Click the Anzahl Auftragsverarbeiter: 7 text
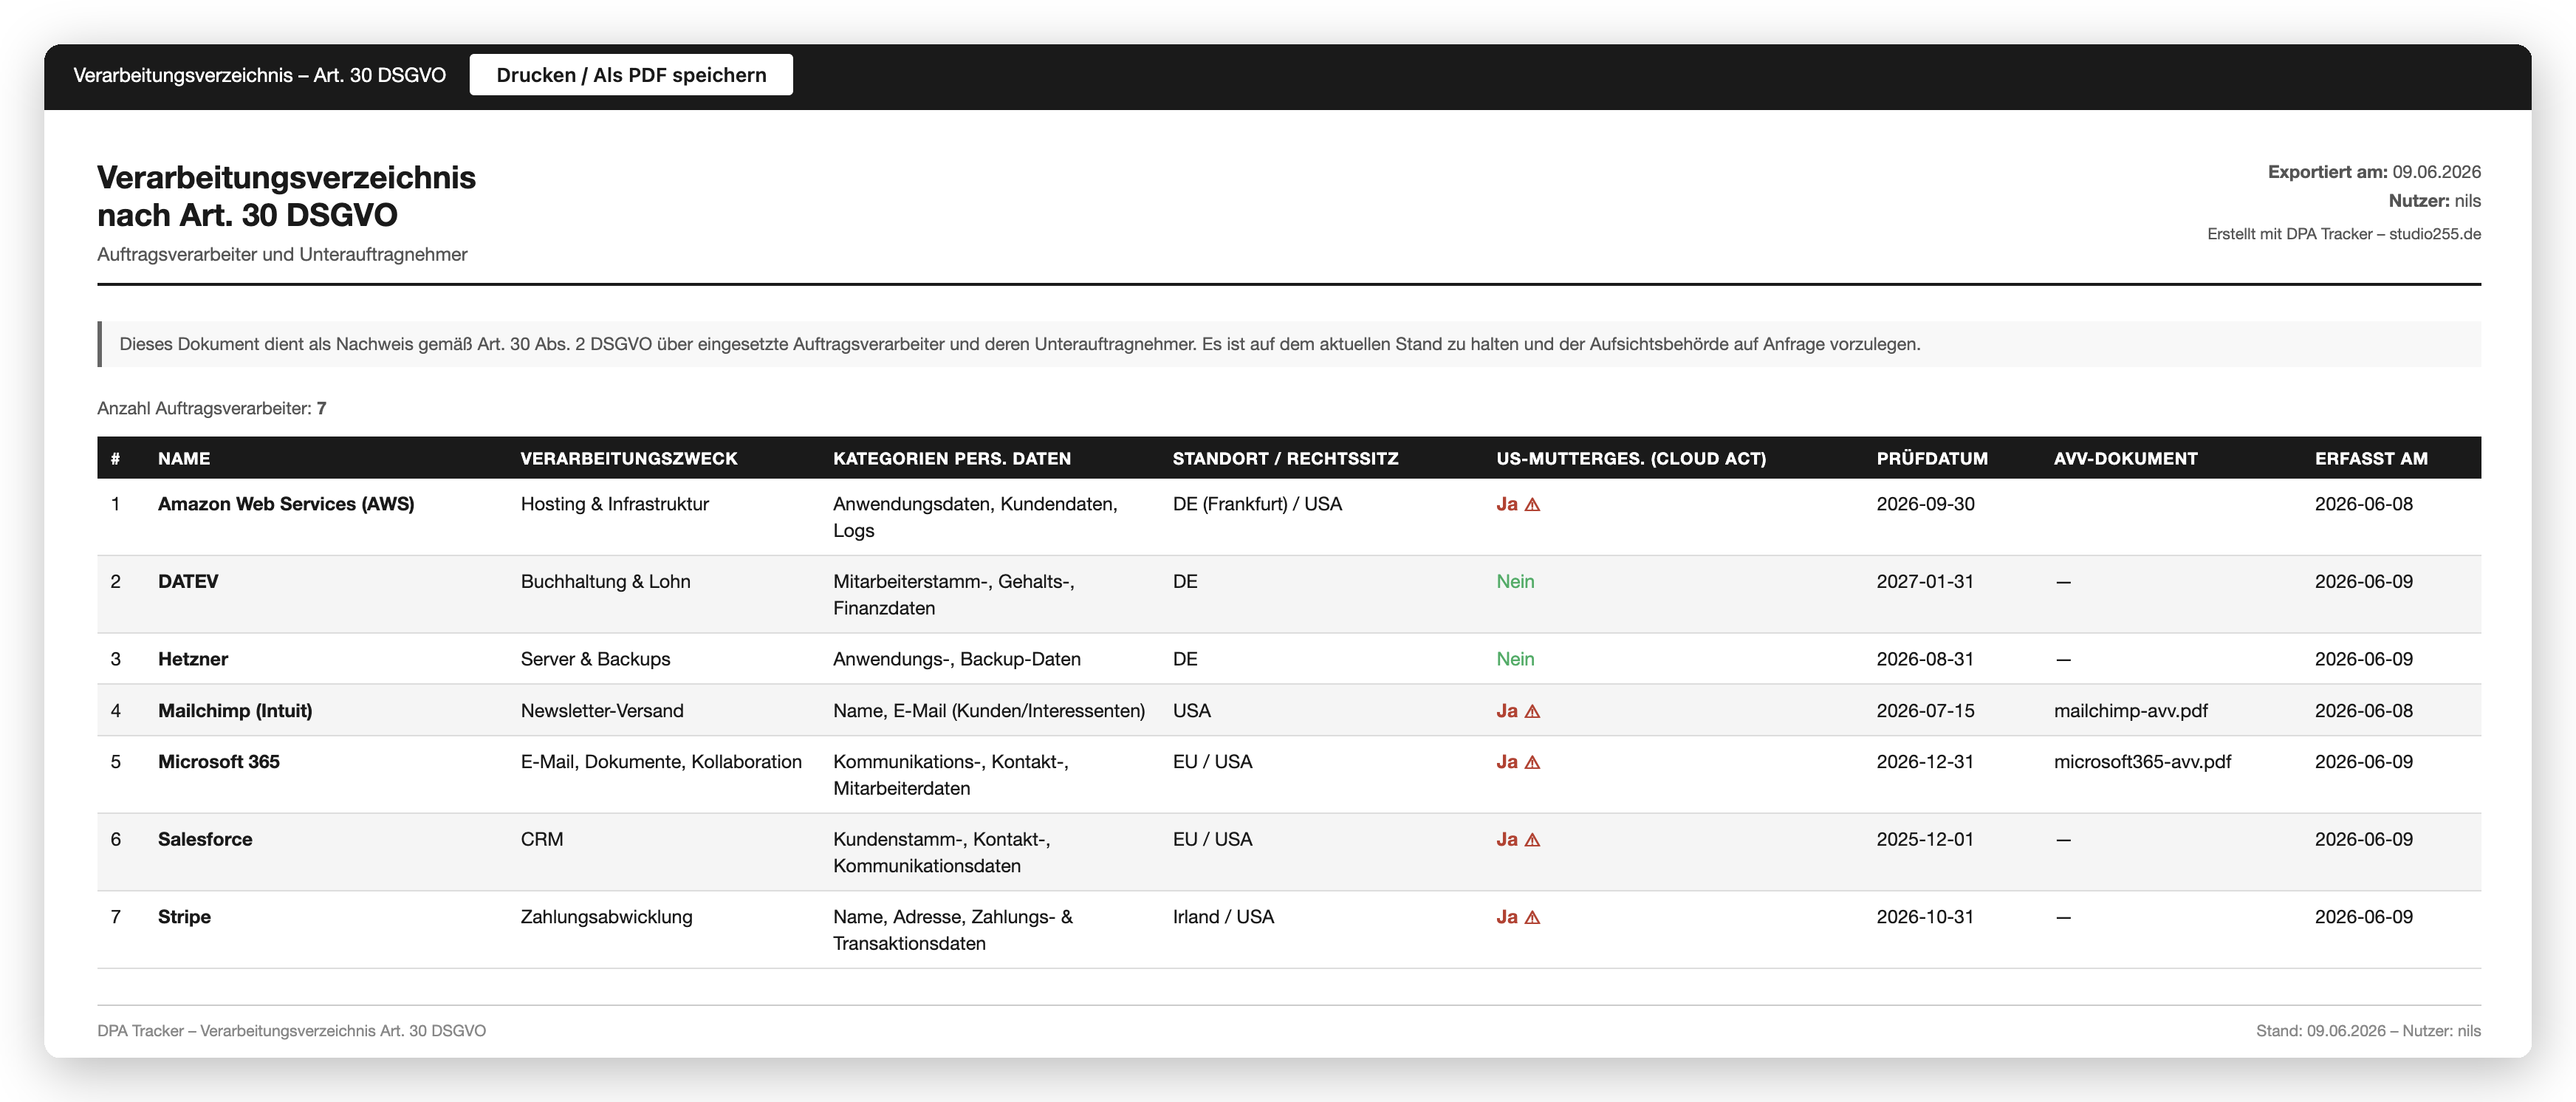The width and height of the screenshot is (2576, 1102). click(212, 408)
